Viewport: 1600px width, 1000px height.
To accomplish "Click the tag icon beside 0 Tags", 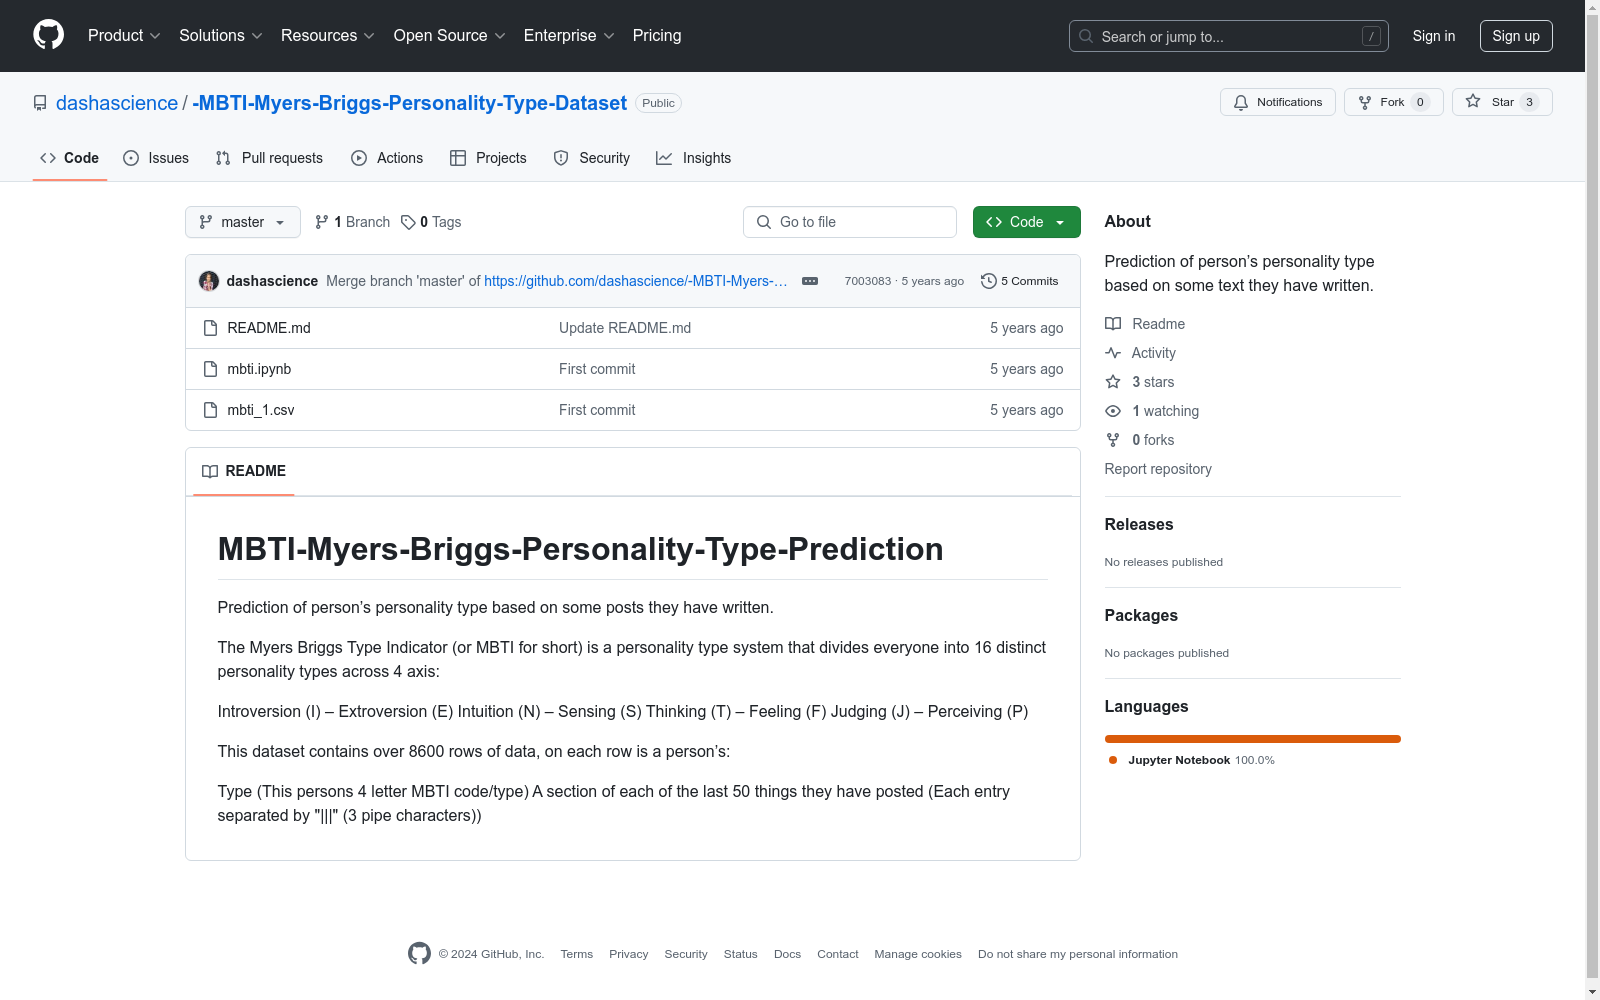I will pos(408,222).
